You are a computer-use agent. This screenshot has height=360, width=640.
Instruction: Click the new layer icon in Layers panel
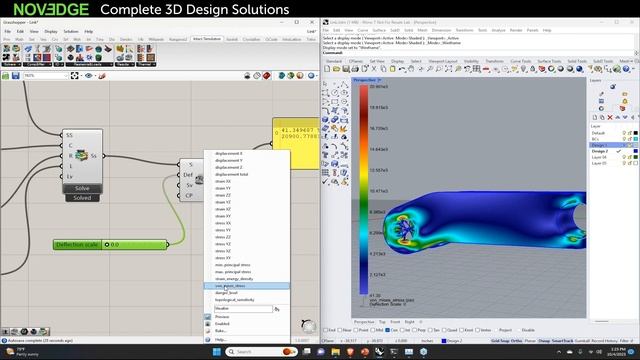click(x=595, y=118)
